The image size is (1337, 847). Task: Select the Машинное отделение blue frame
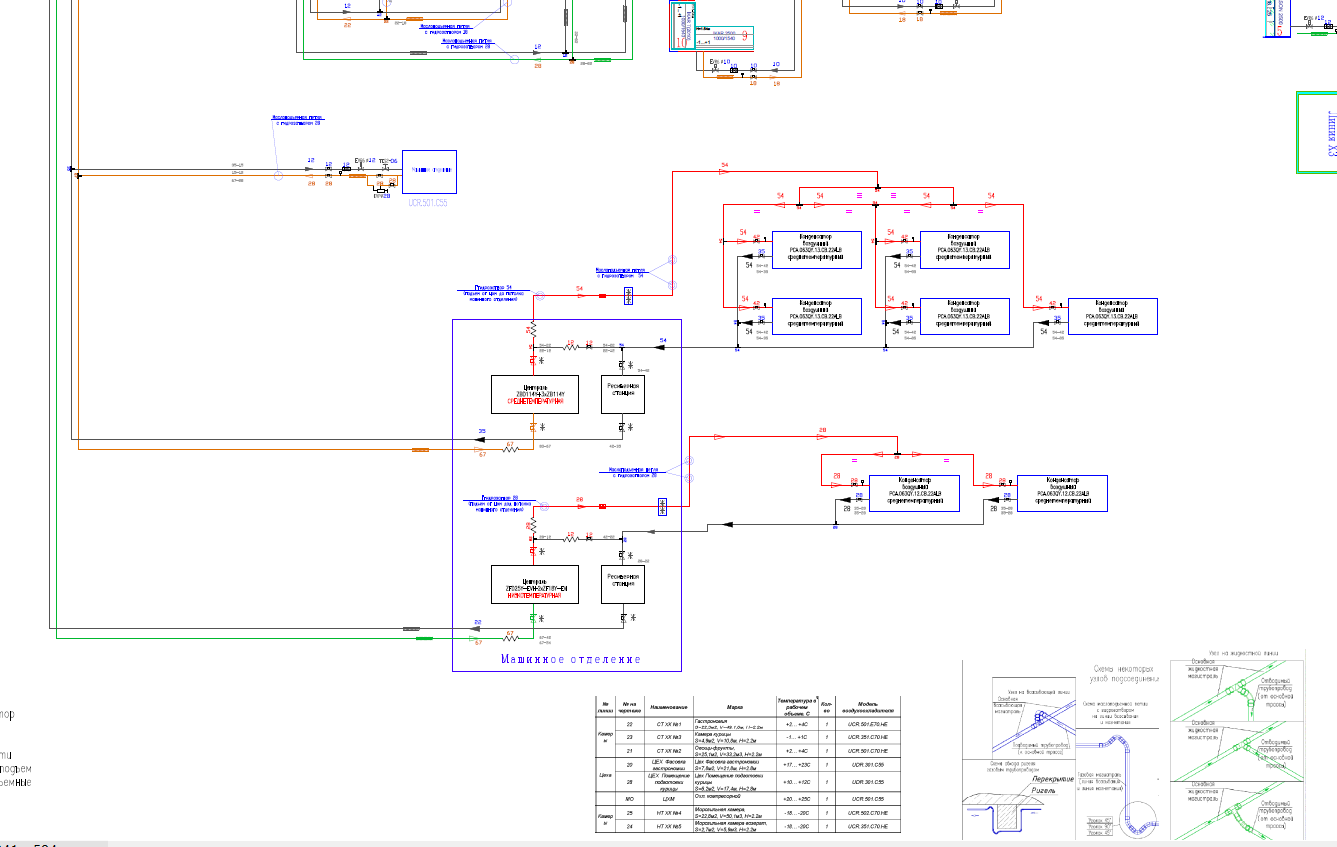point(567,660)
